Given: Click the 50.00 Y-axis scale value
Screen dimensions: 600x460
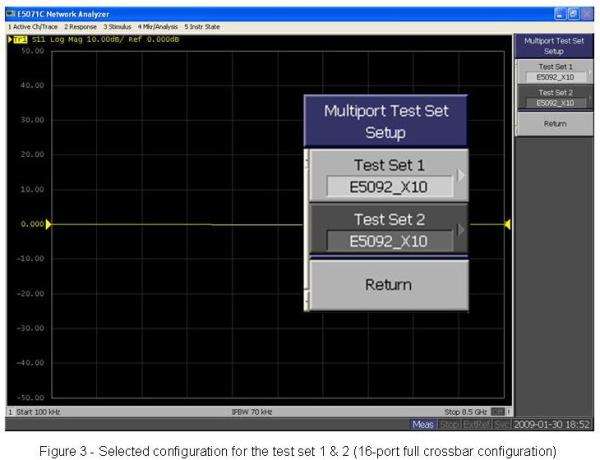Looking at the screenshot, I should click(x=33, y=51).
